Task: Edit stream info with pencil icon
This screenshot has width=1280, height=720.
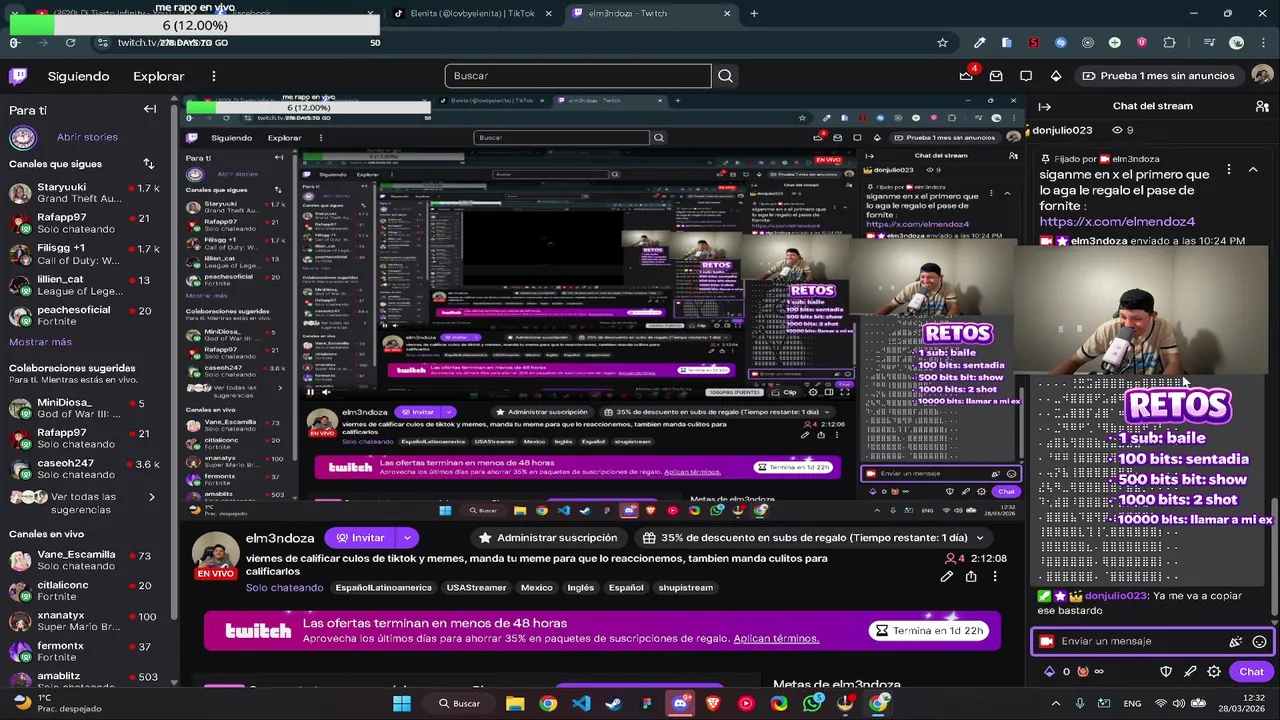Action: (947, 577)
